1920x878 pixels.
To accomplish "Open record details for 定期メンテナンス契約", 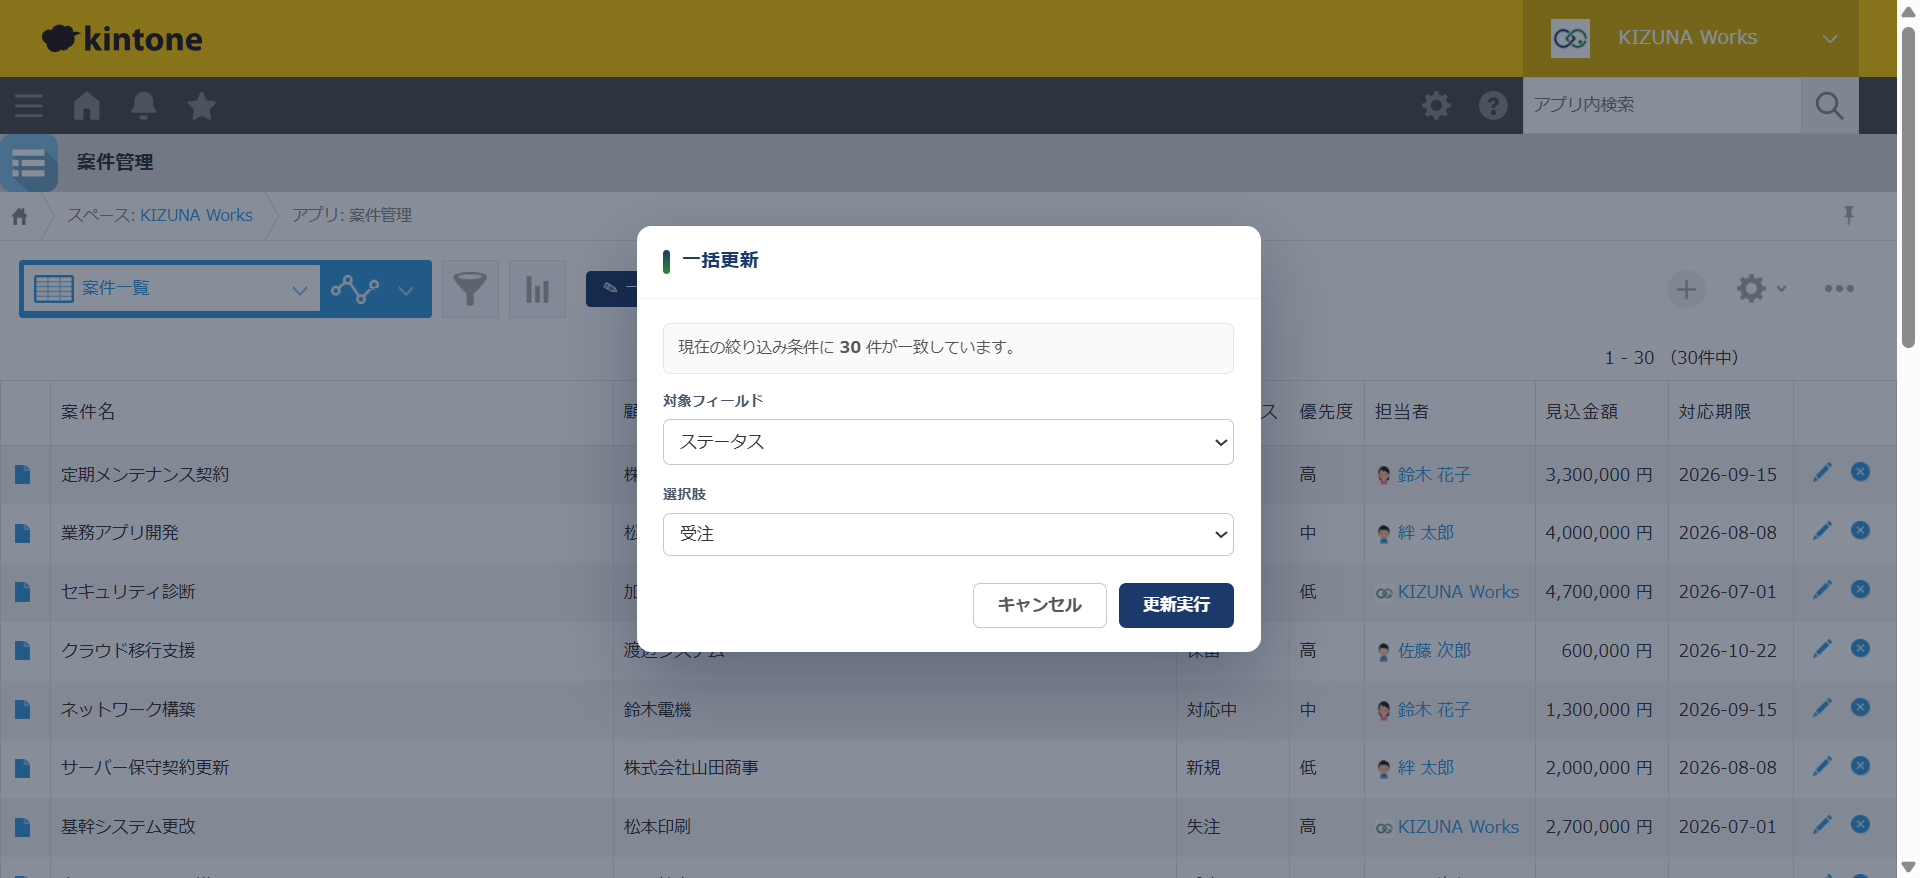I will [x=23, y=475].
